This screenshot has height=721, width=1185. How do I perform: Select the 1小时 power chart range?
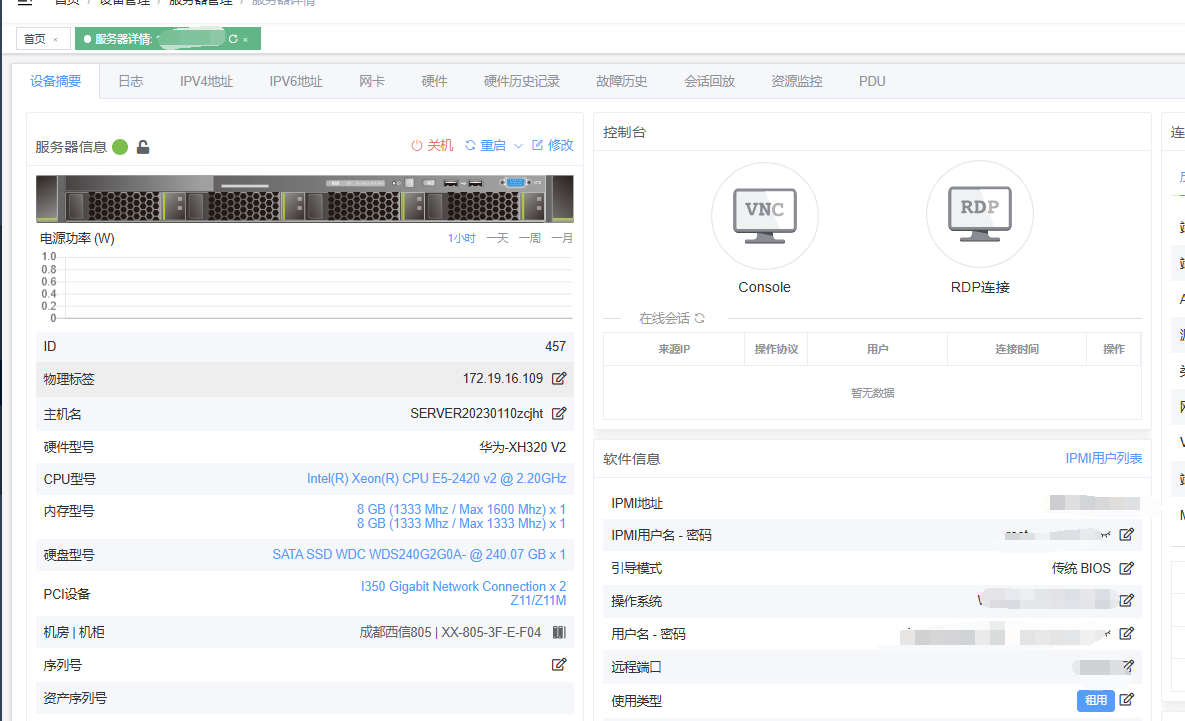461,238
